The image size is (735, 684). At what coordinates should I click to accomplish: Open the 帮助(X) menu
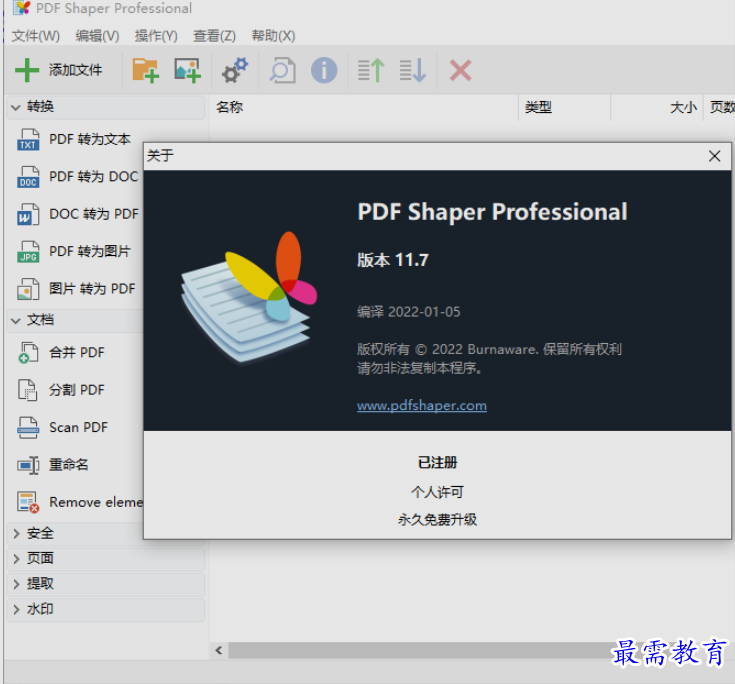click(x=273, y=36)
